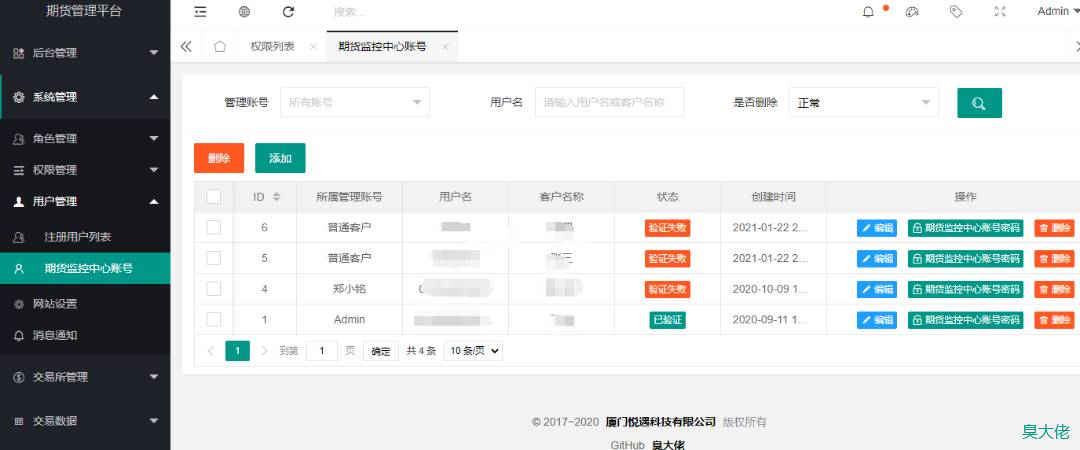Click 交易所管理 dollar icon

tap(19, 377)
